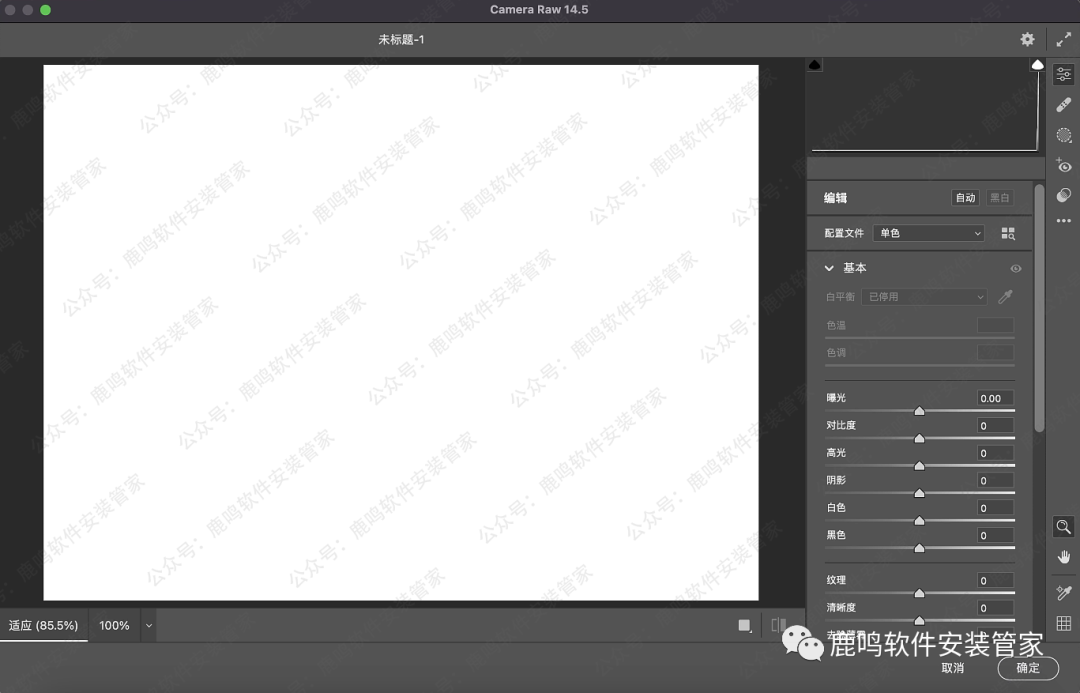Toggle the grid overlay icon
Viewport: 1080px width, 693px height.
point(1064,624)
